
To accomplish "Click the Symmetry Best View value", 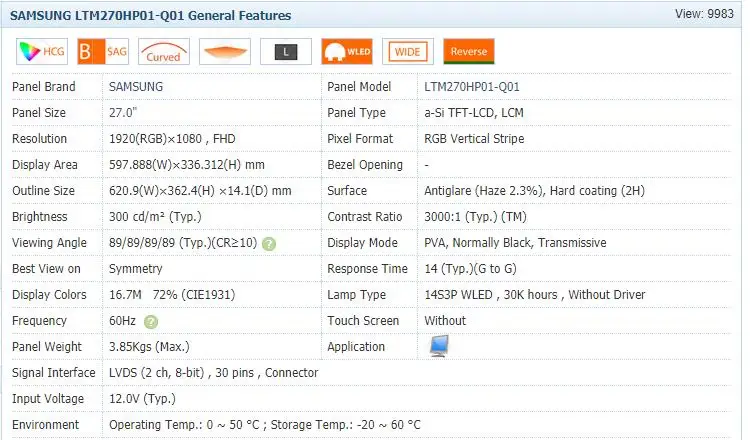I will (x=135, y=268).
